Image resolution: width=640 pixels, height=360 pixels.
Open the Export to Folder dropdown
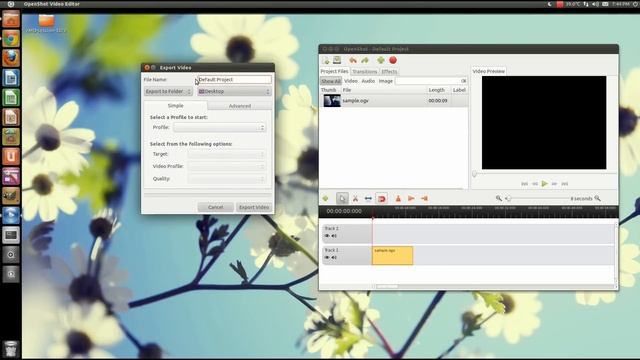tap(168, 91)
